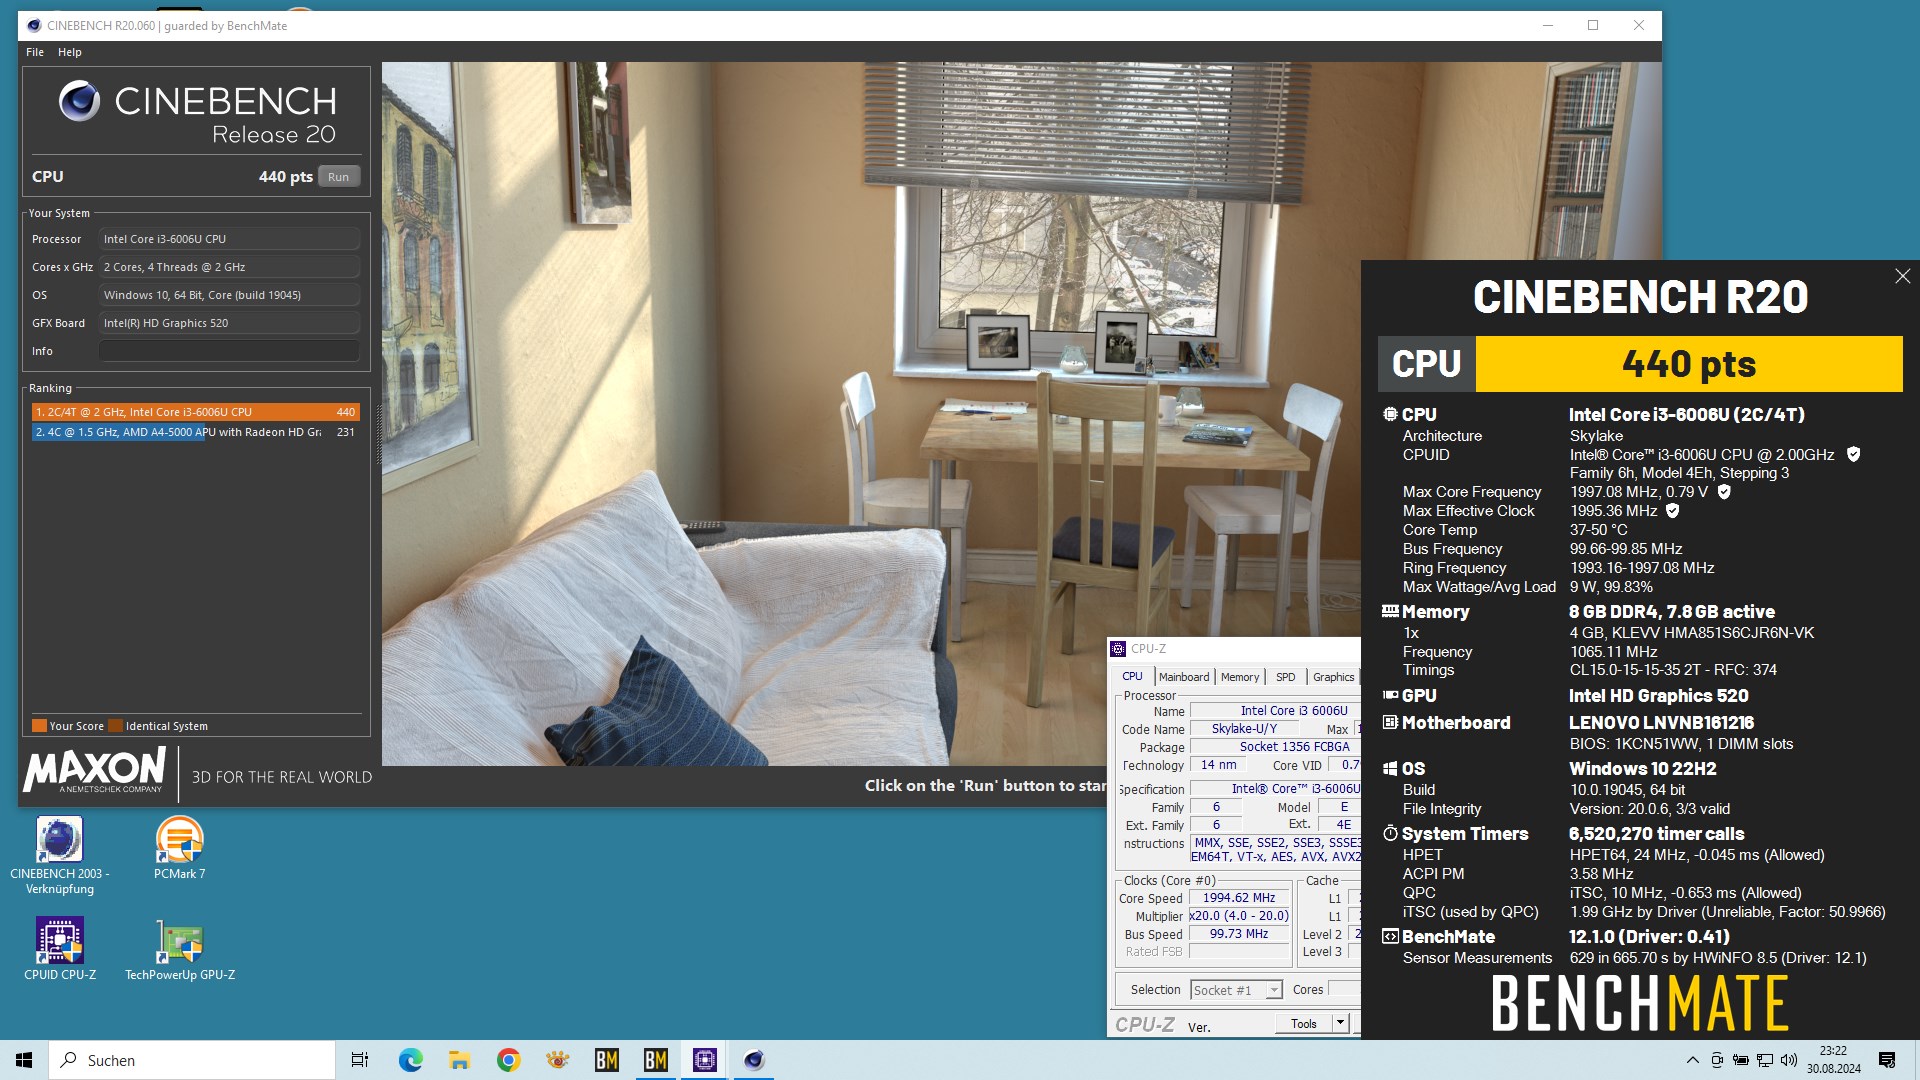Image resolution: width=1920 pixels, height=1080 pixels.
Task: Switch to Memory tab in CPU-Z
Action: point(1240,677)
